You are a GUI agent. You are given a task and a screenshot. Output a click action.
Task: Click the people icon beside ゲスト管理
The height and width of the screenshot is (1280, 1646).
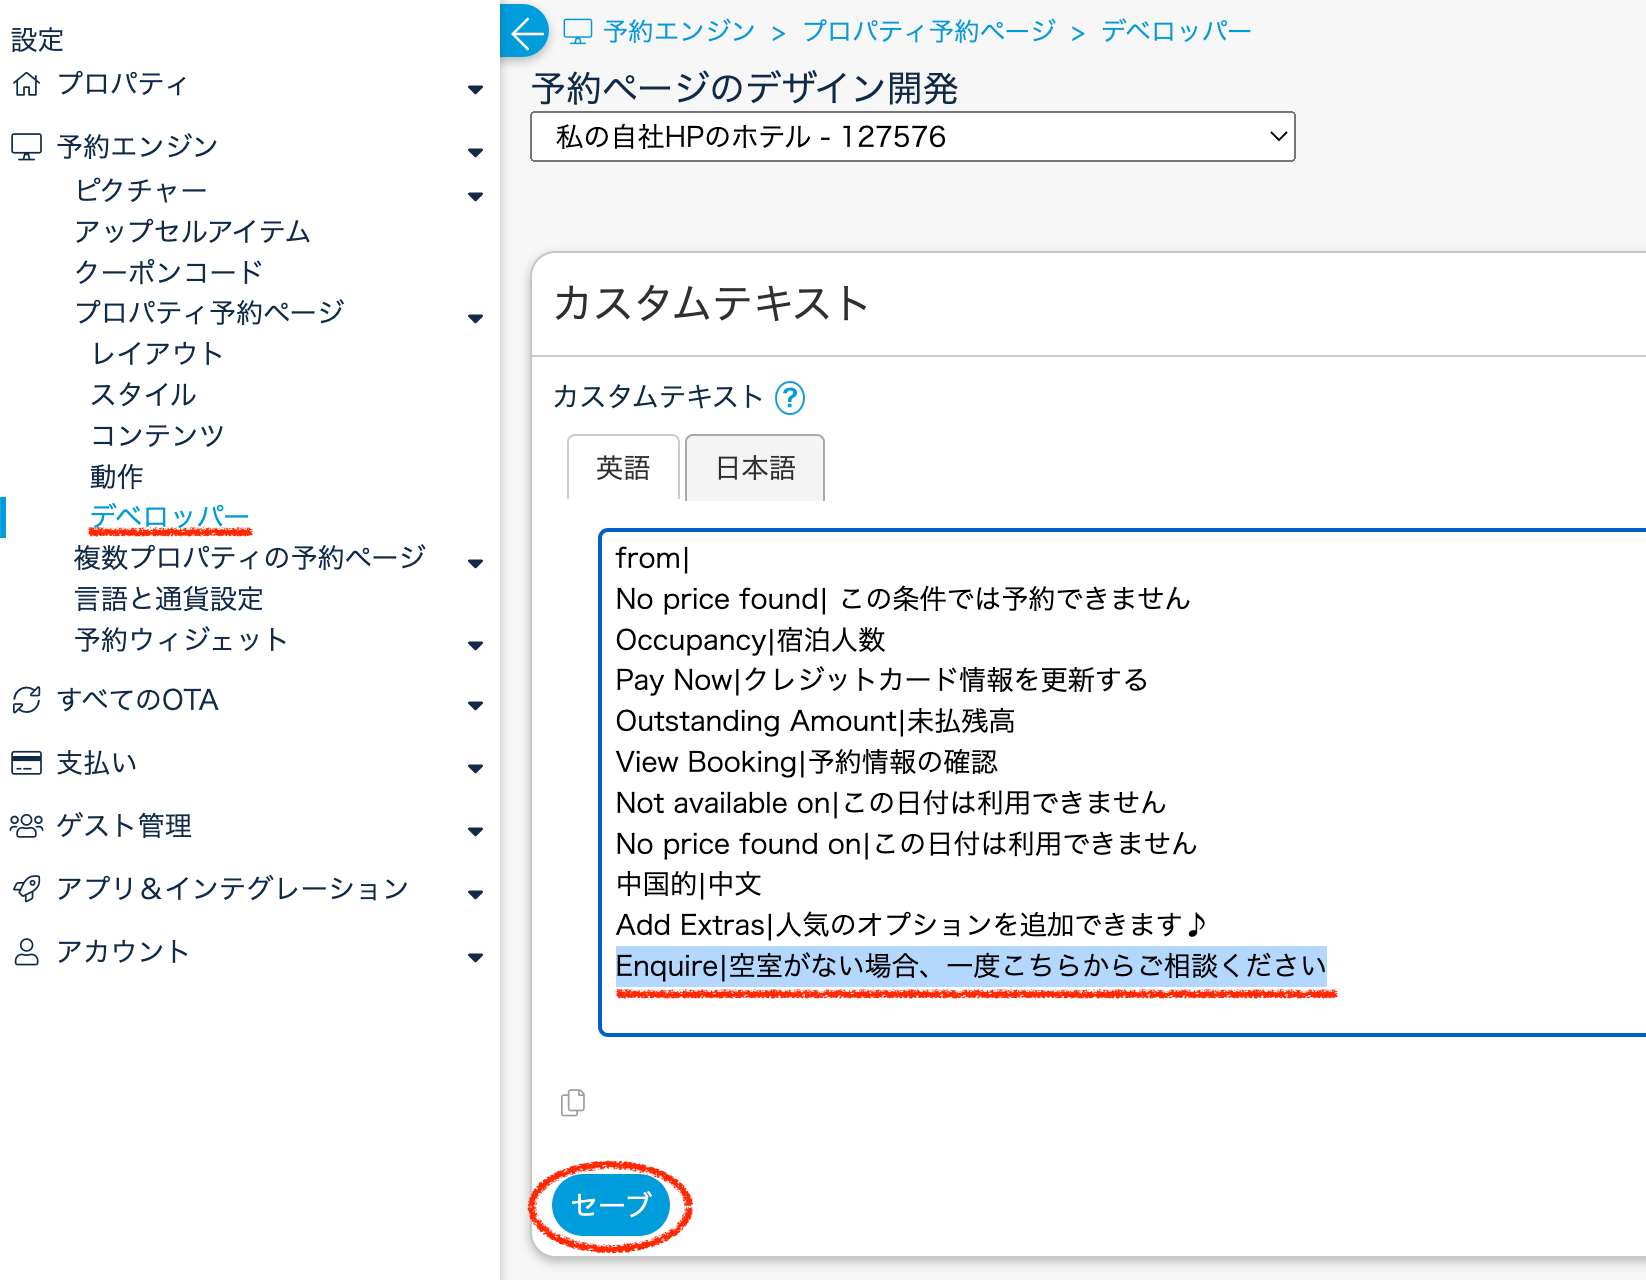pos(27,826)
